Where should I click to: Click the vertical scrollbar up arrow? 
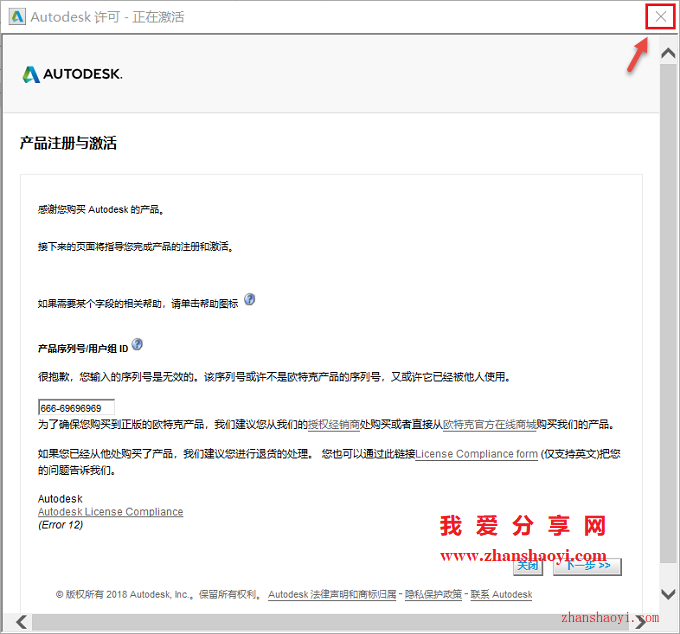[x=668, y=53]
